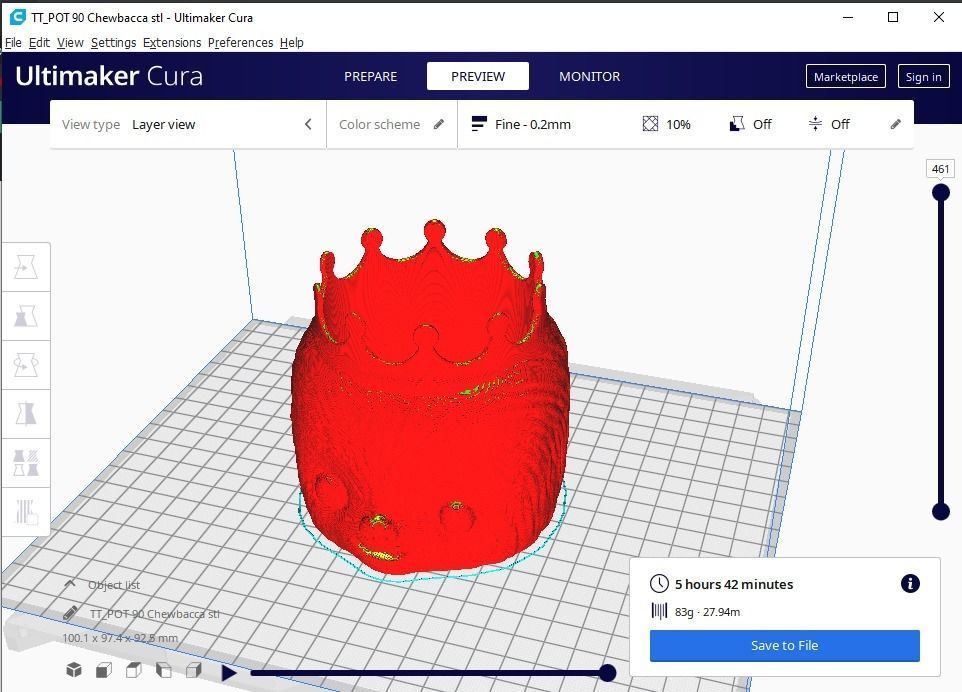
Task: Click the infill 10% icon
Action: point(650,124)
